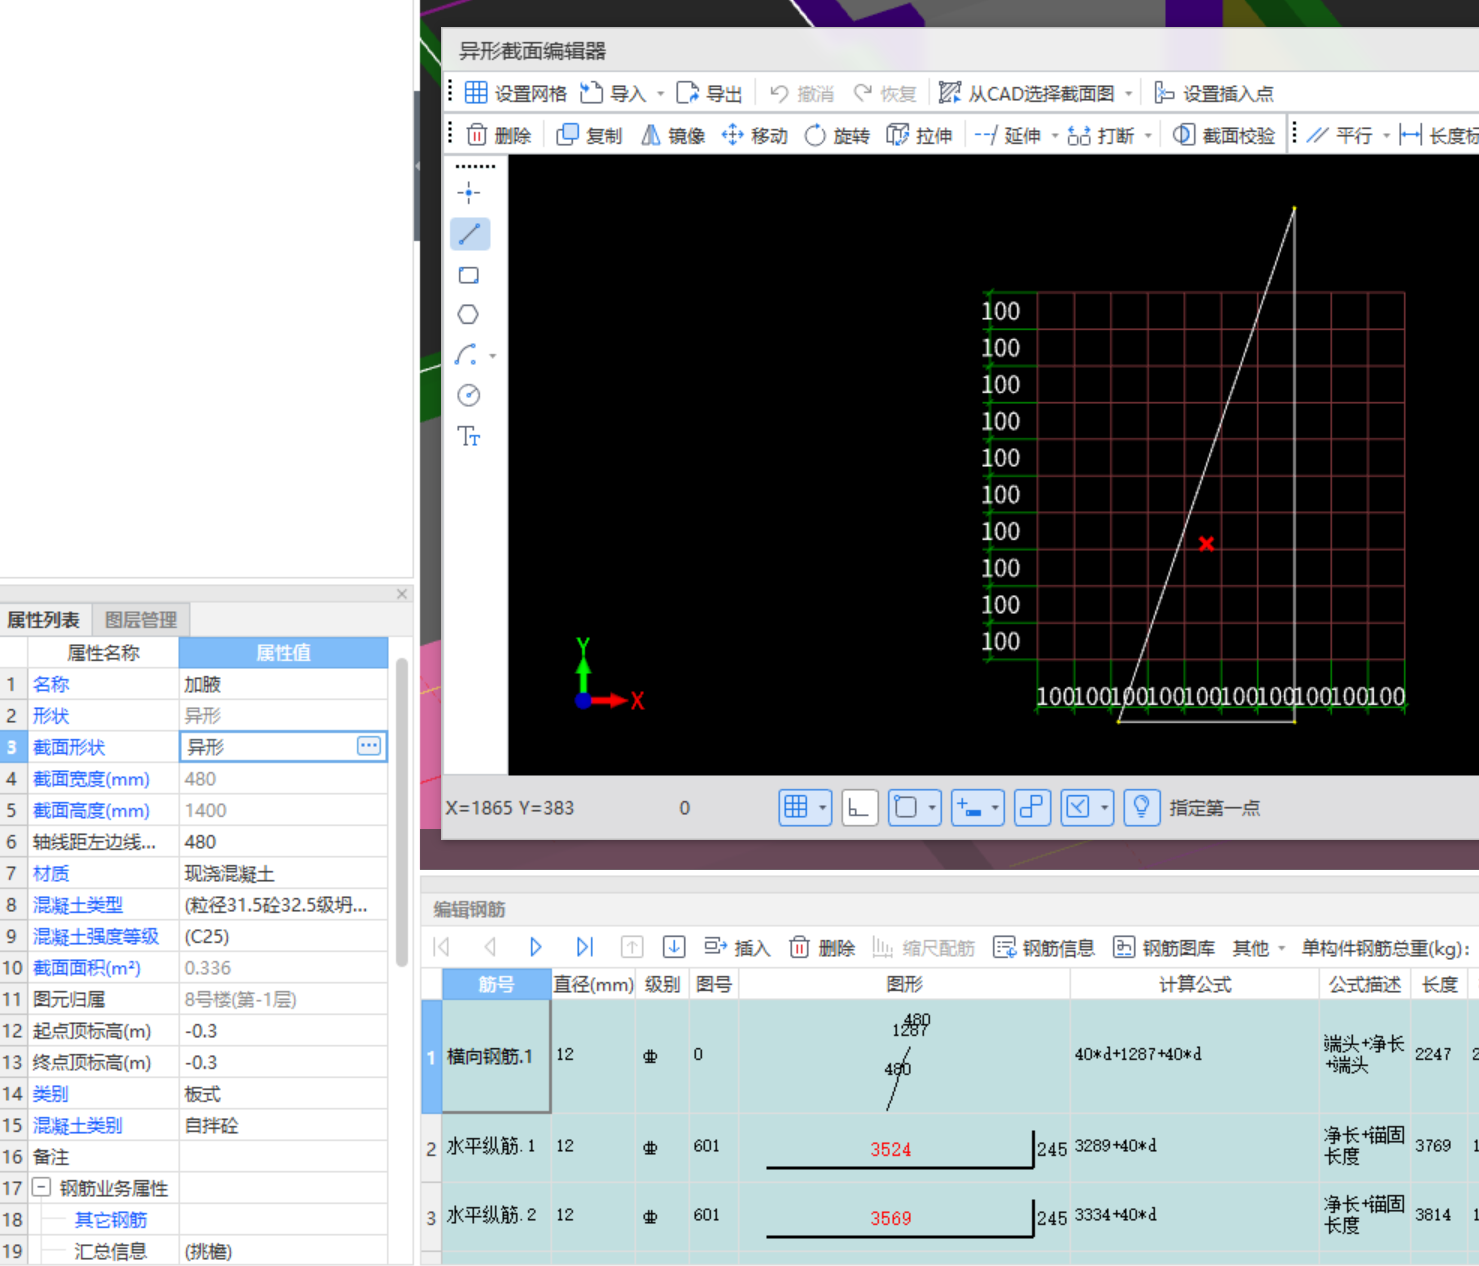Image resolution: width=1479 pixels, height=1266 pixels.
Task: Toggle object snap button
Action: point(906,807)
